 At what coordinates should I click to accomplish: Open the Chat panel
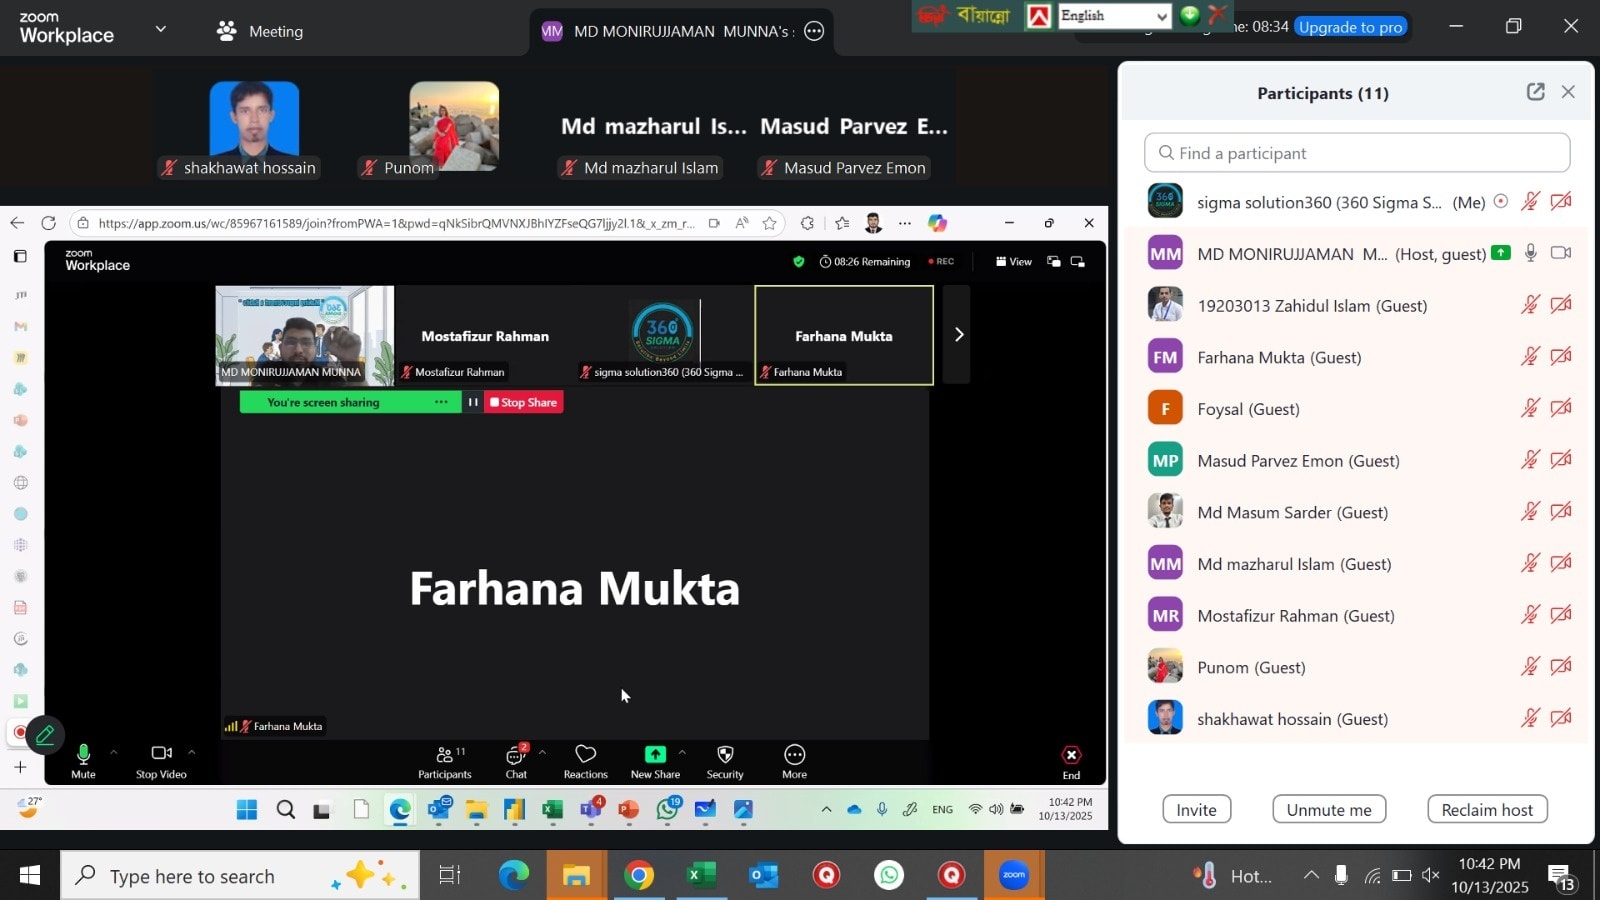click(516, 756)
